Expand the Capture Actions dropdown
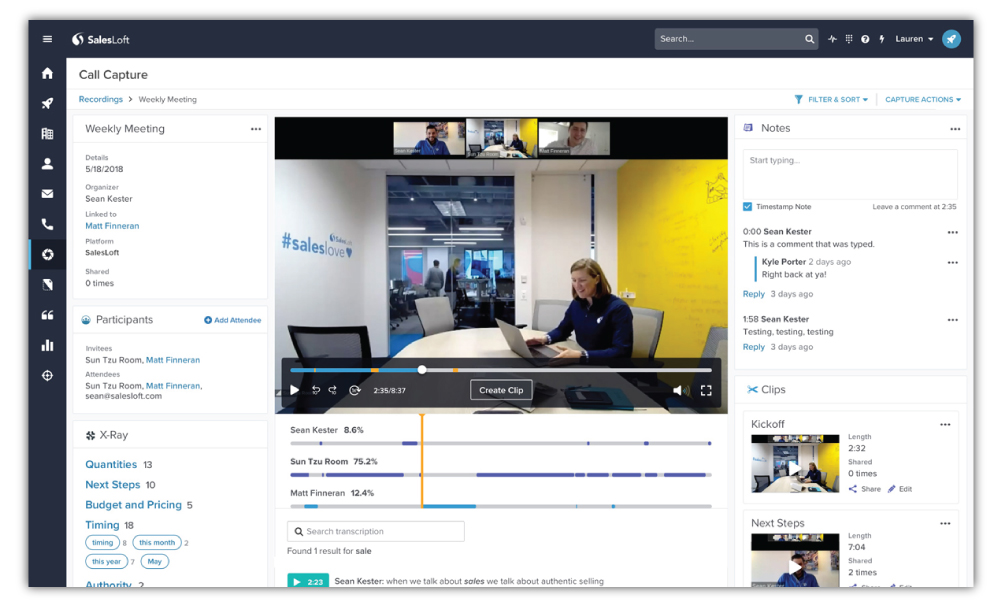 [922, 100]
